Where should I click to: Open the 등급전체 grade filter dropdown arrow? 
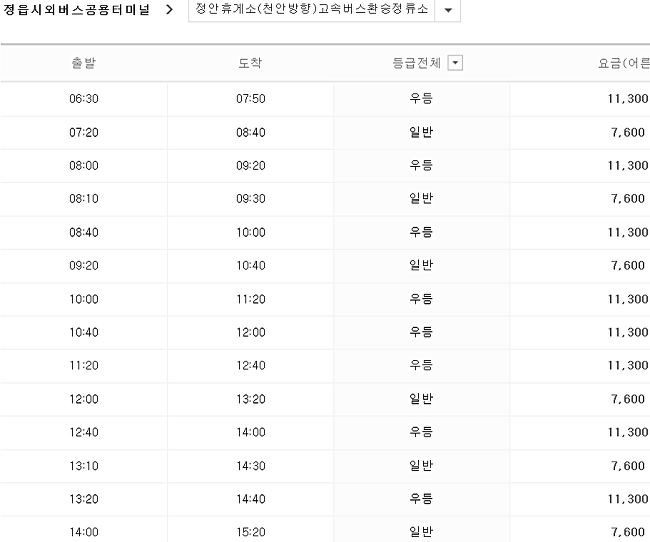(x=455, y=63)
